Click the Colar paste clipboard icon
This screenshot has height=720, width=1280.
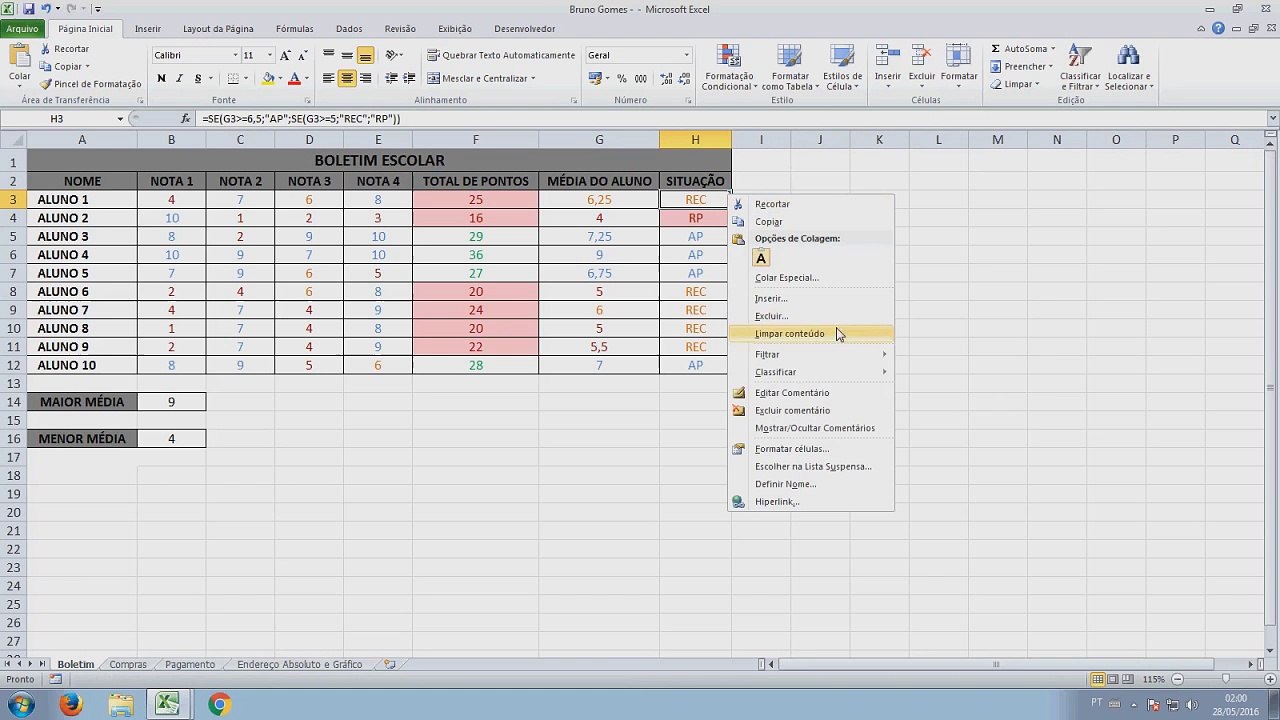pyautogui.click(x=19, y=55)
